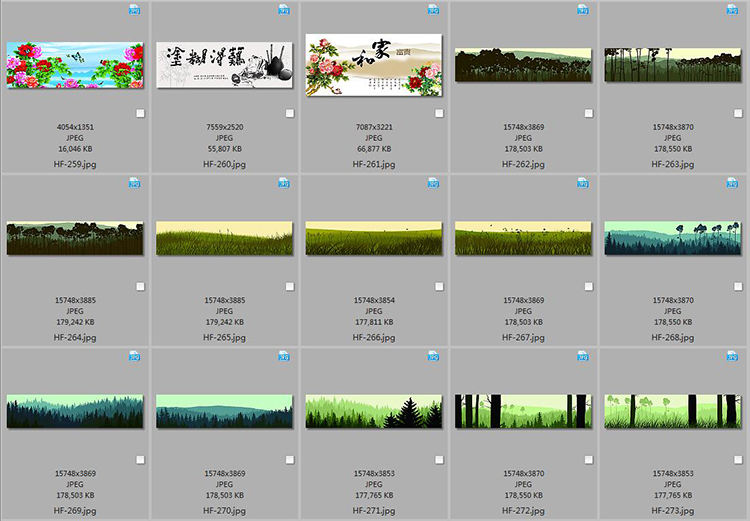The height and width of the screenshot is (521, 750).
Task: Check the selection box for HF-264.jpg
Action: pos(140,286)
